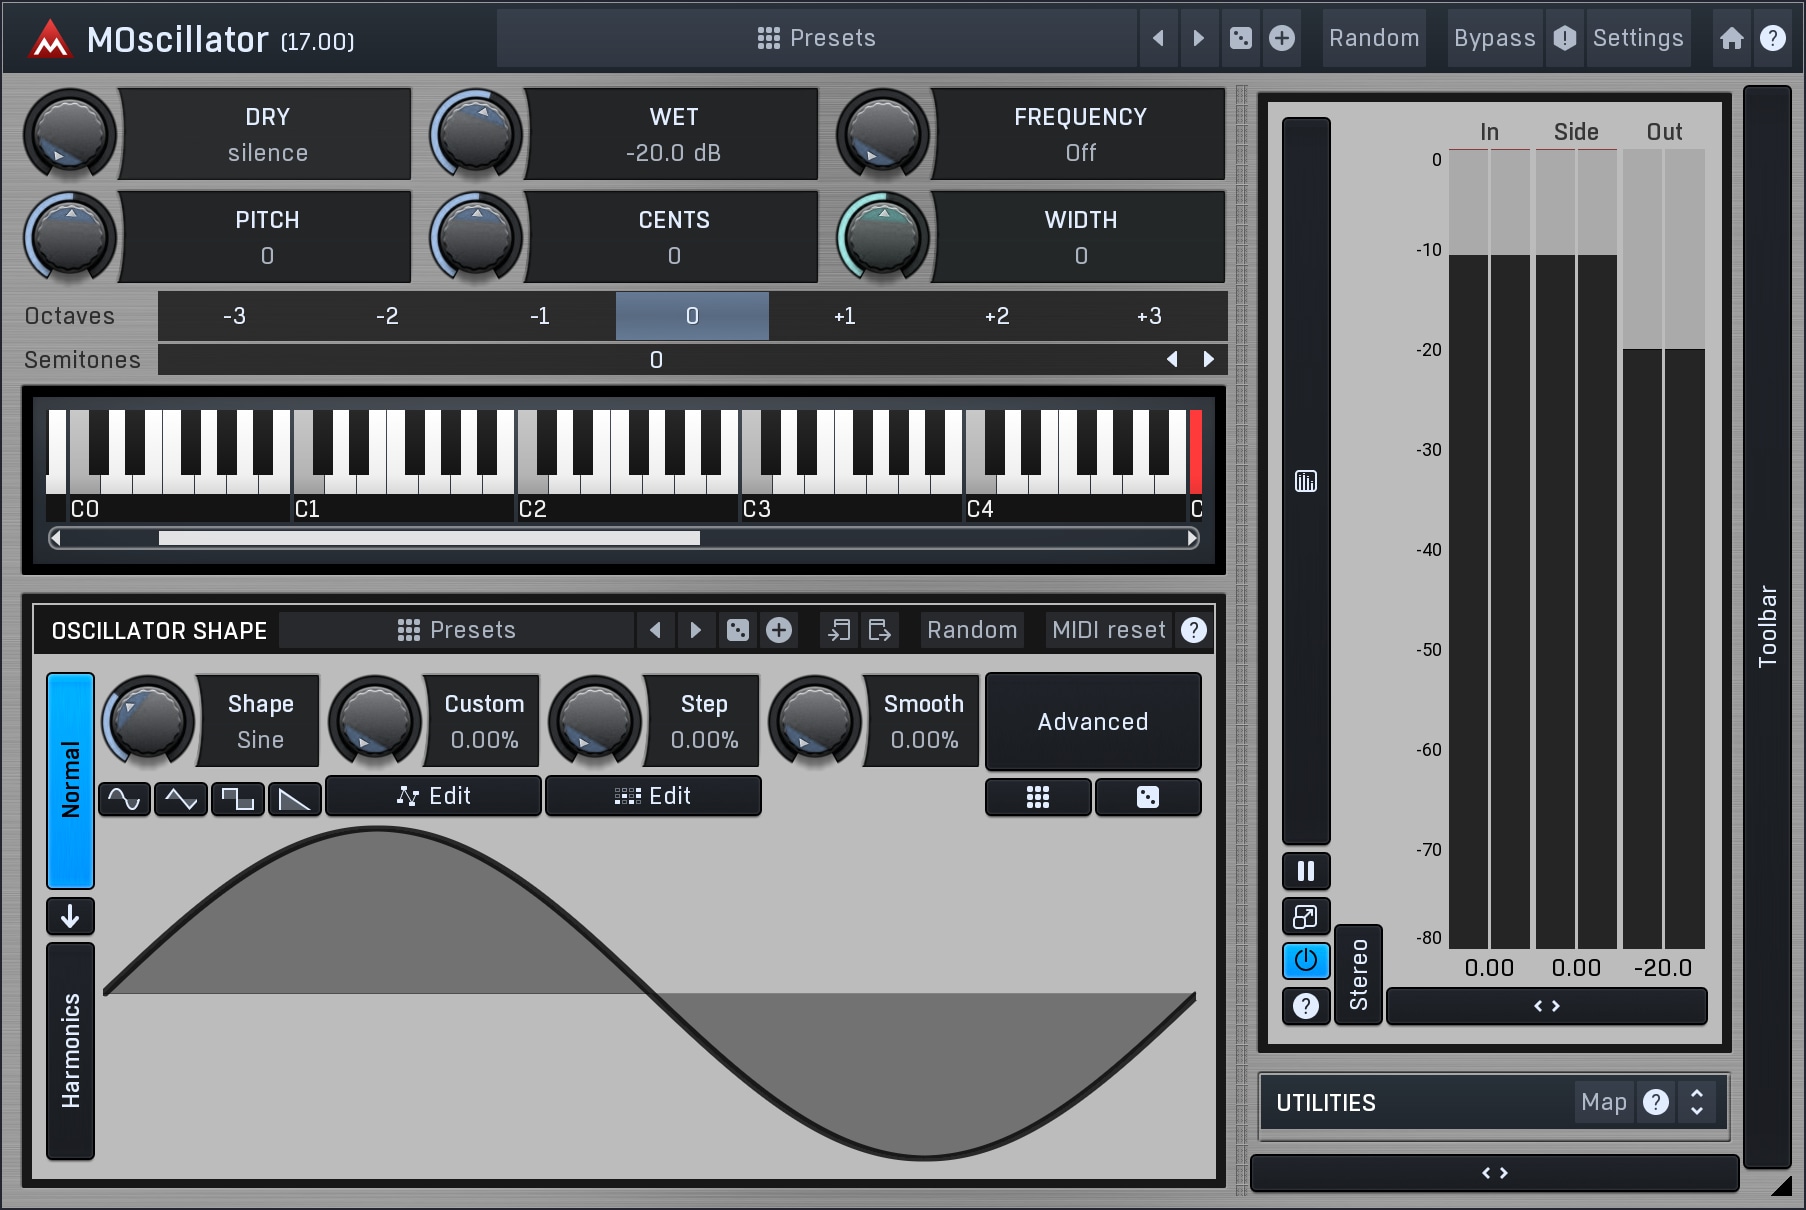This screenshot has width=1806, height=1210.
Task: Select the square wave shape icon
Action: point(238,798)
